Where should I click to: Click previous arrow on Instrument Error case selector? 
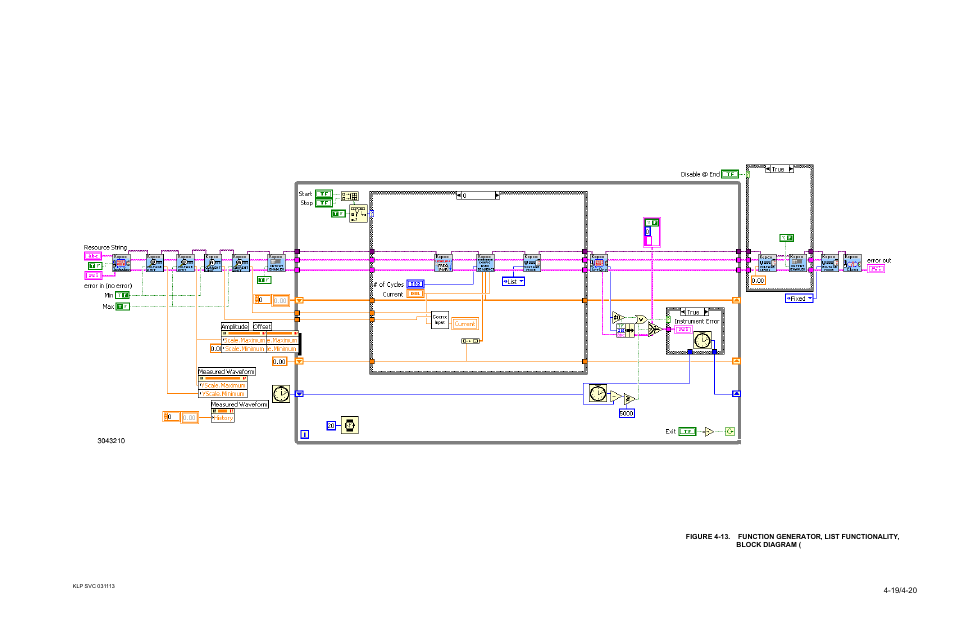coord(683,312)
